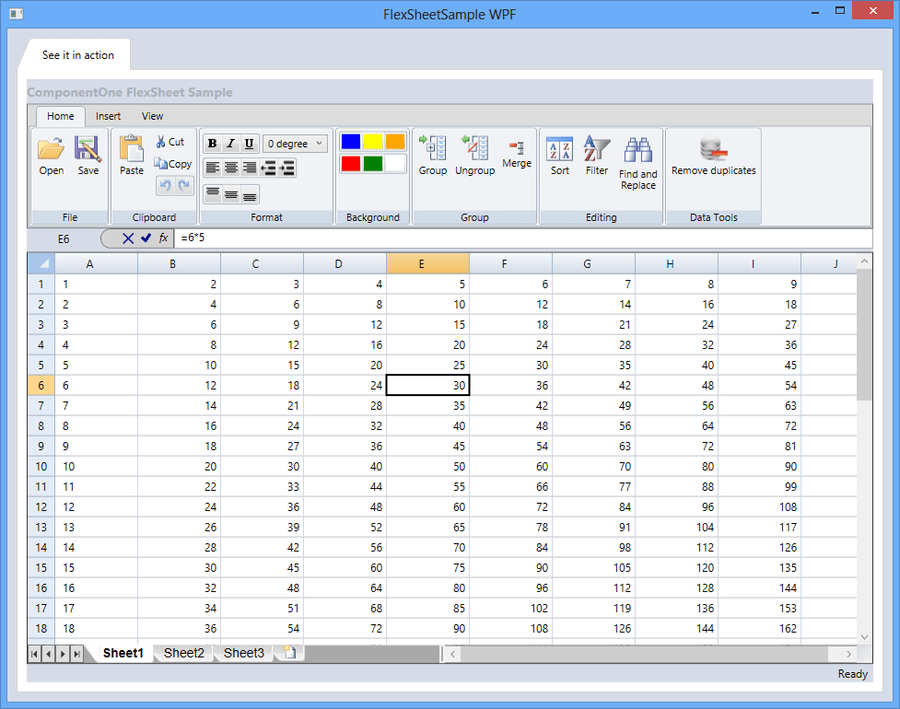Switch to the Insert ribbon tab

tap(108, 116)
